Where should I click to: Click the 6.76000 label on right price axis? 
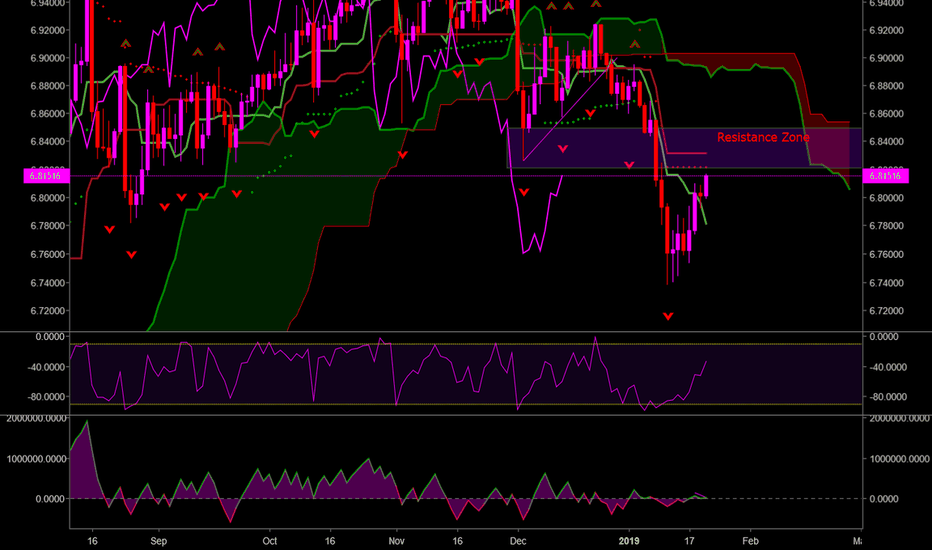click(x=886, y=254)
